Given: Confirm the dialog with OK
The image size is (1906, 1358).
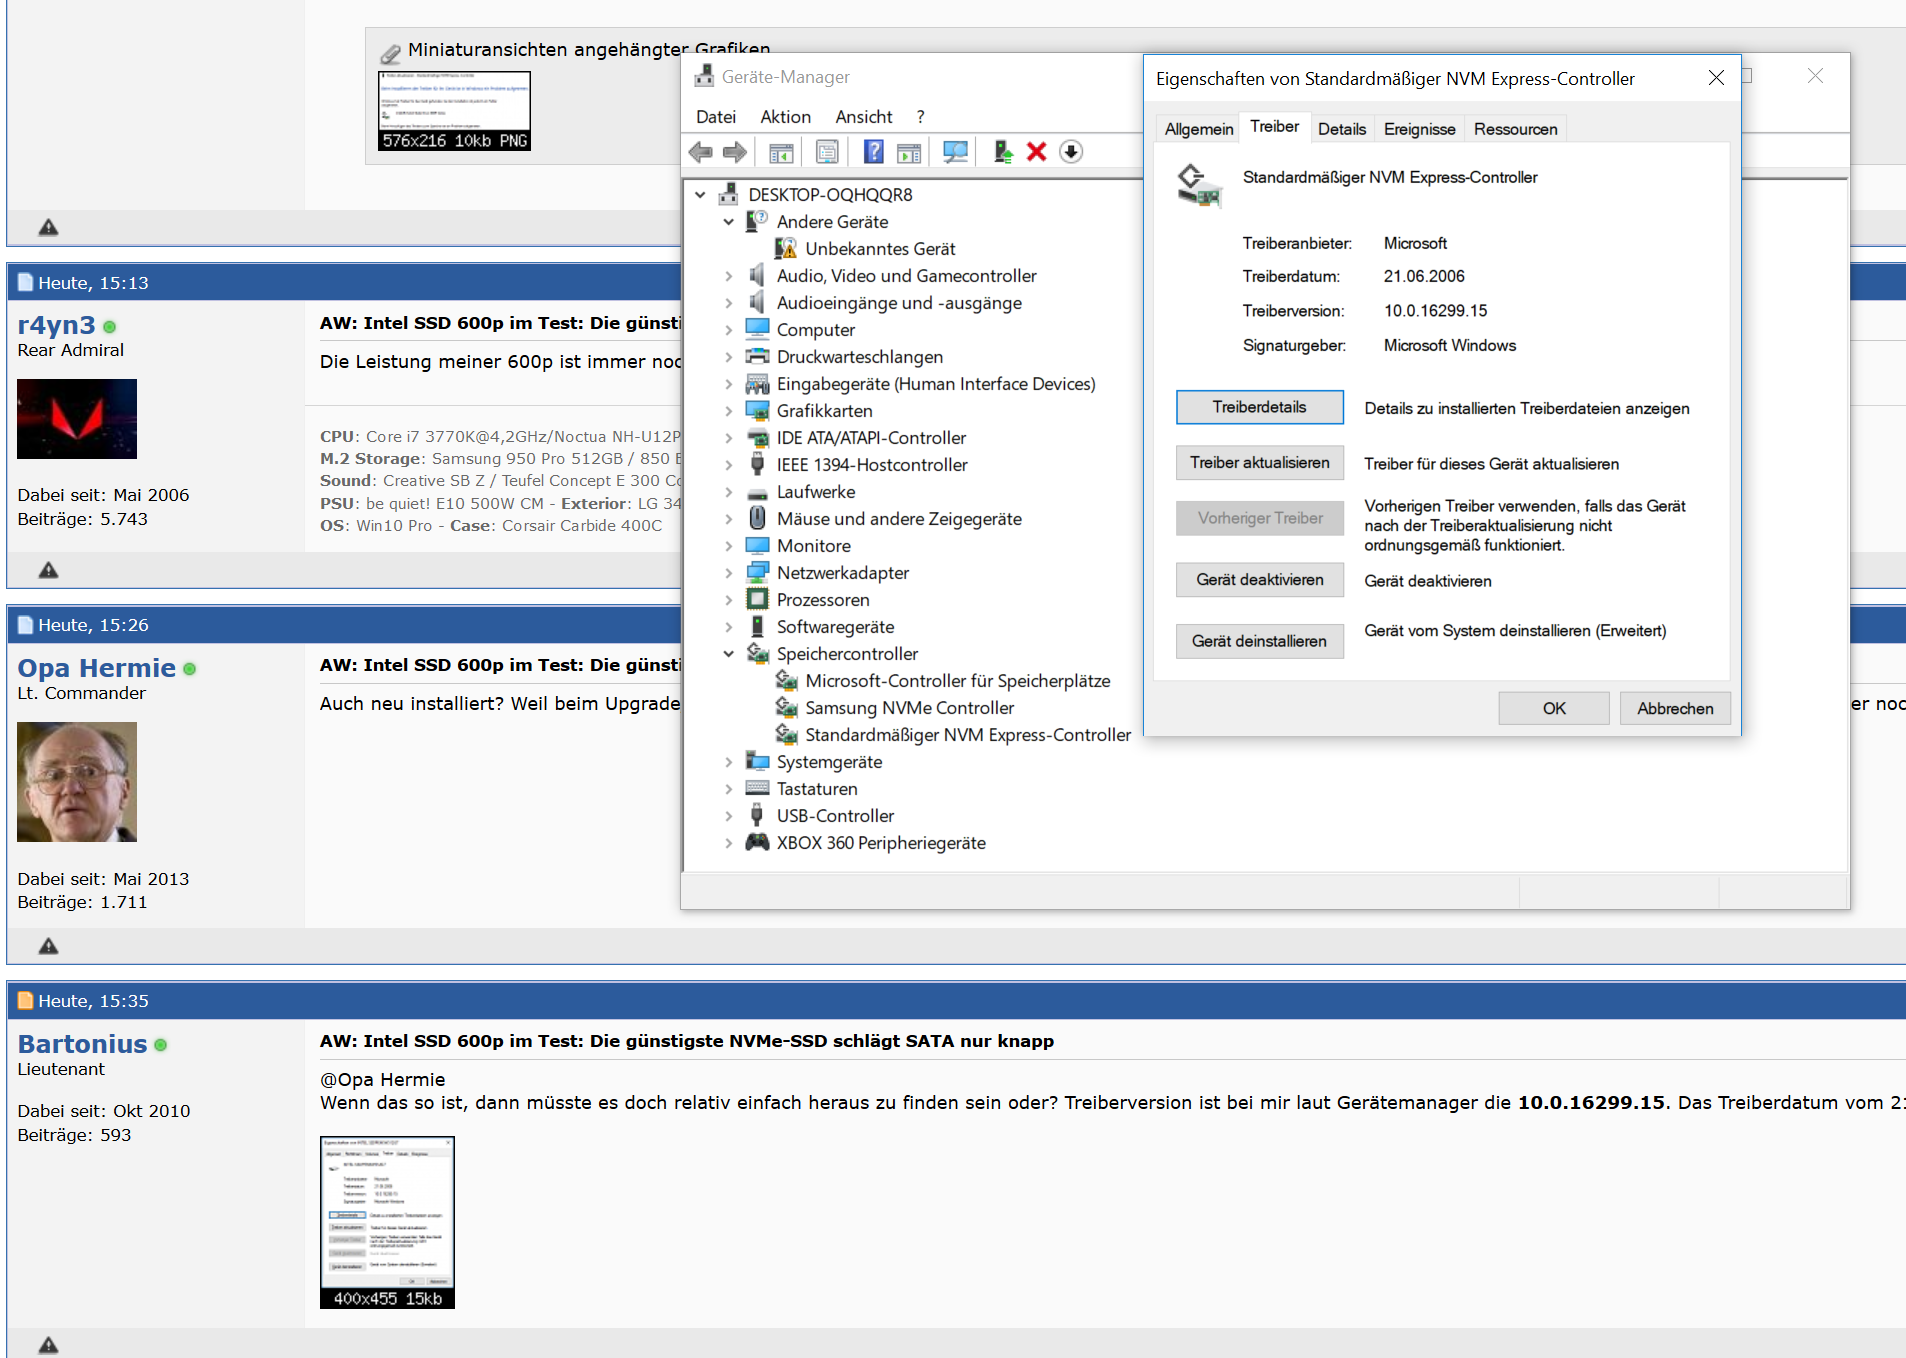Looking at the screenshot, I should click(1553, 708).
